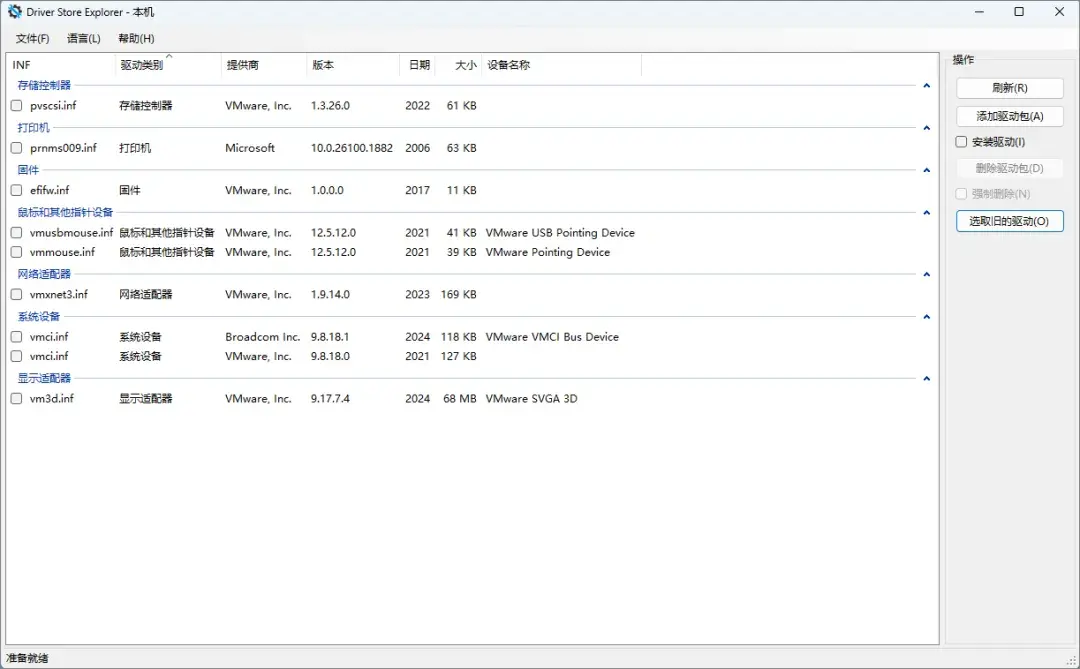1080x669 pixels.
Task: Close the Driver Store Explorer window
Action: pyautogui.click(x=1059, y=12)
